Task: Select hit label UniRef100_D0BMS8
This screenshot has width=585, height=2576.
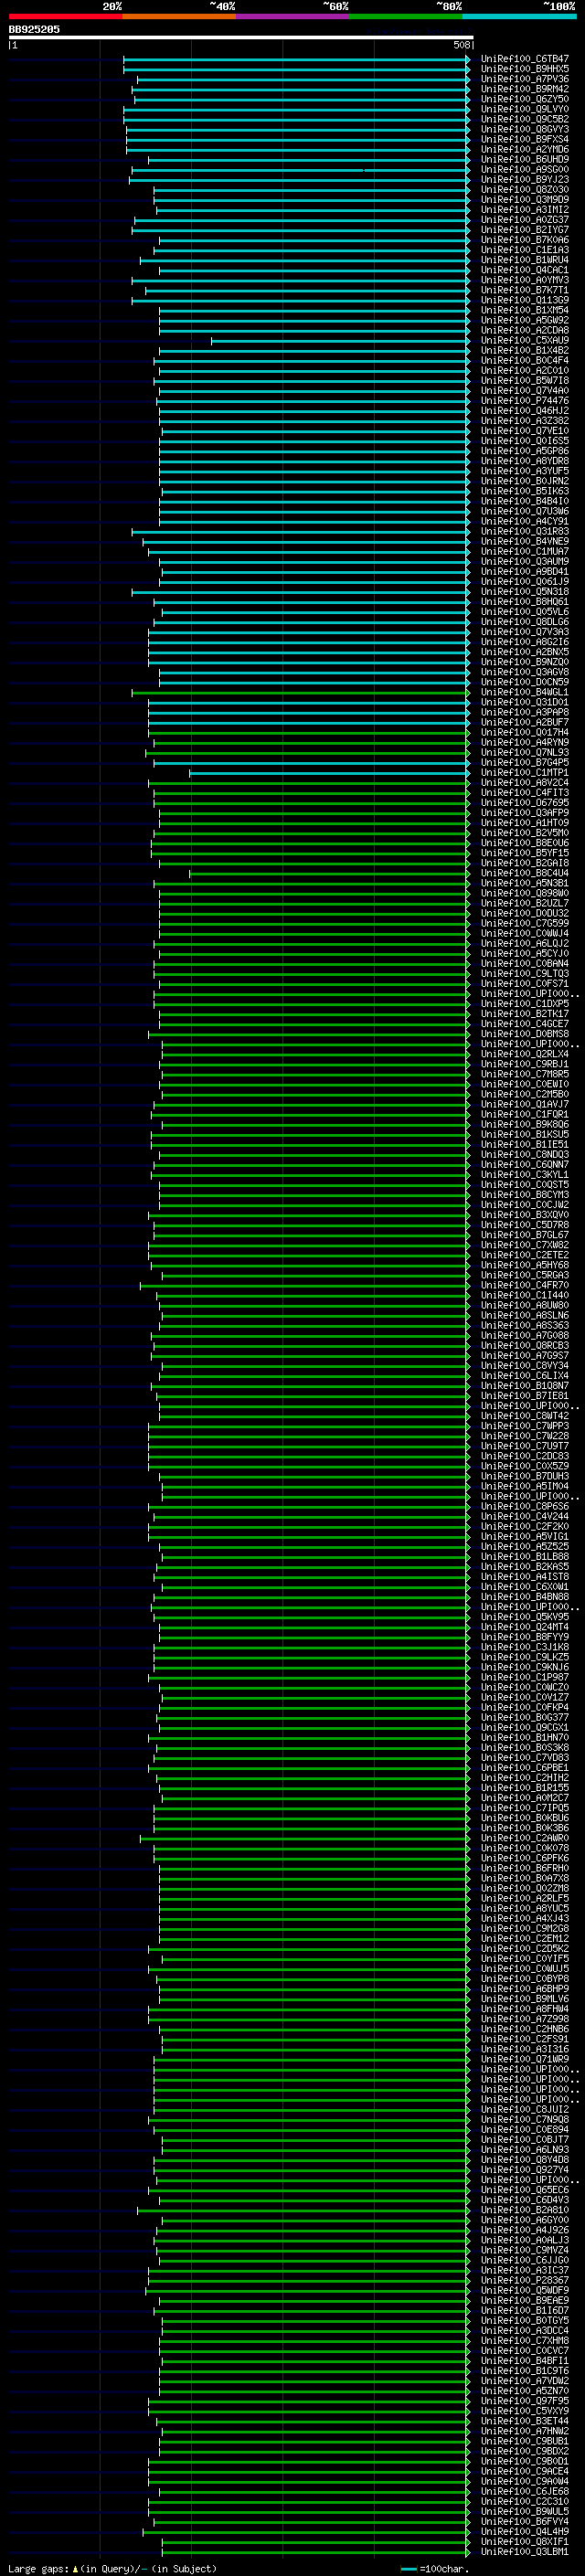Action: coord(524,1033)
